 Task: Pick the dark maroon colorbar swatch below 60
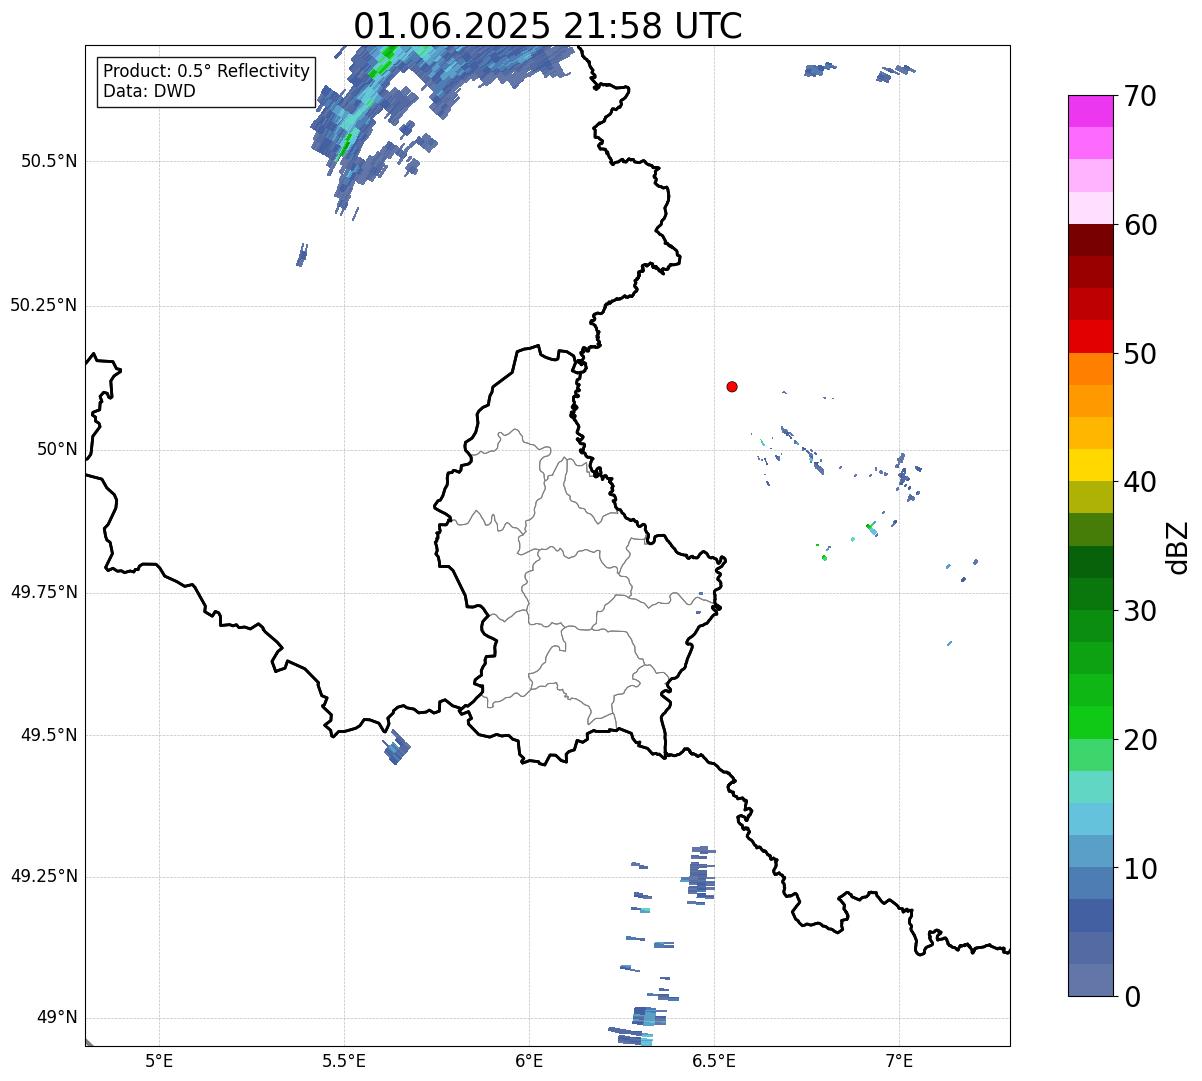coord(1090,240)
